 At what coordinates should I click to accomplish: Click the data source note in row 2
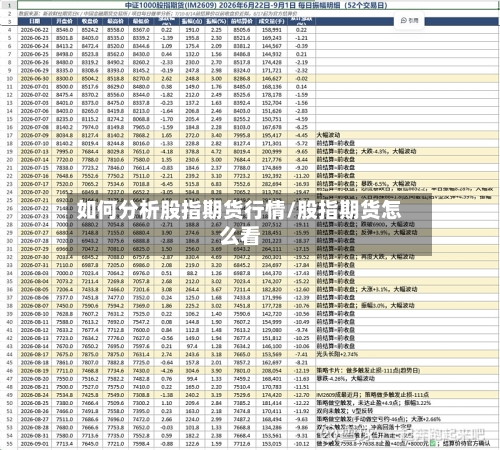pos(157,14)
